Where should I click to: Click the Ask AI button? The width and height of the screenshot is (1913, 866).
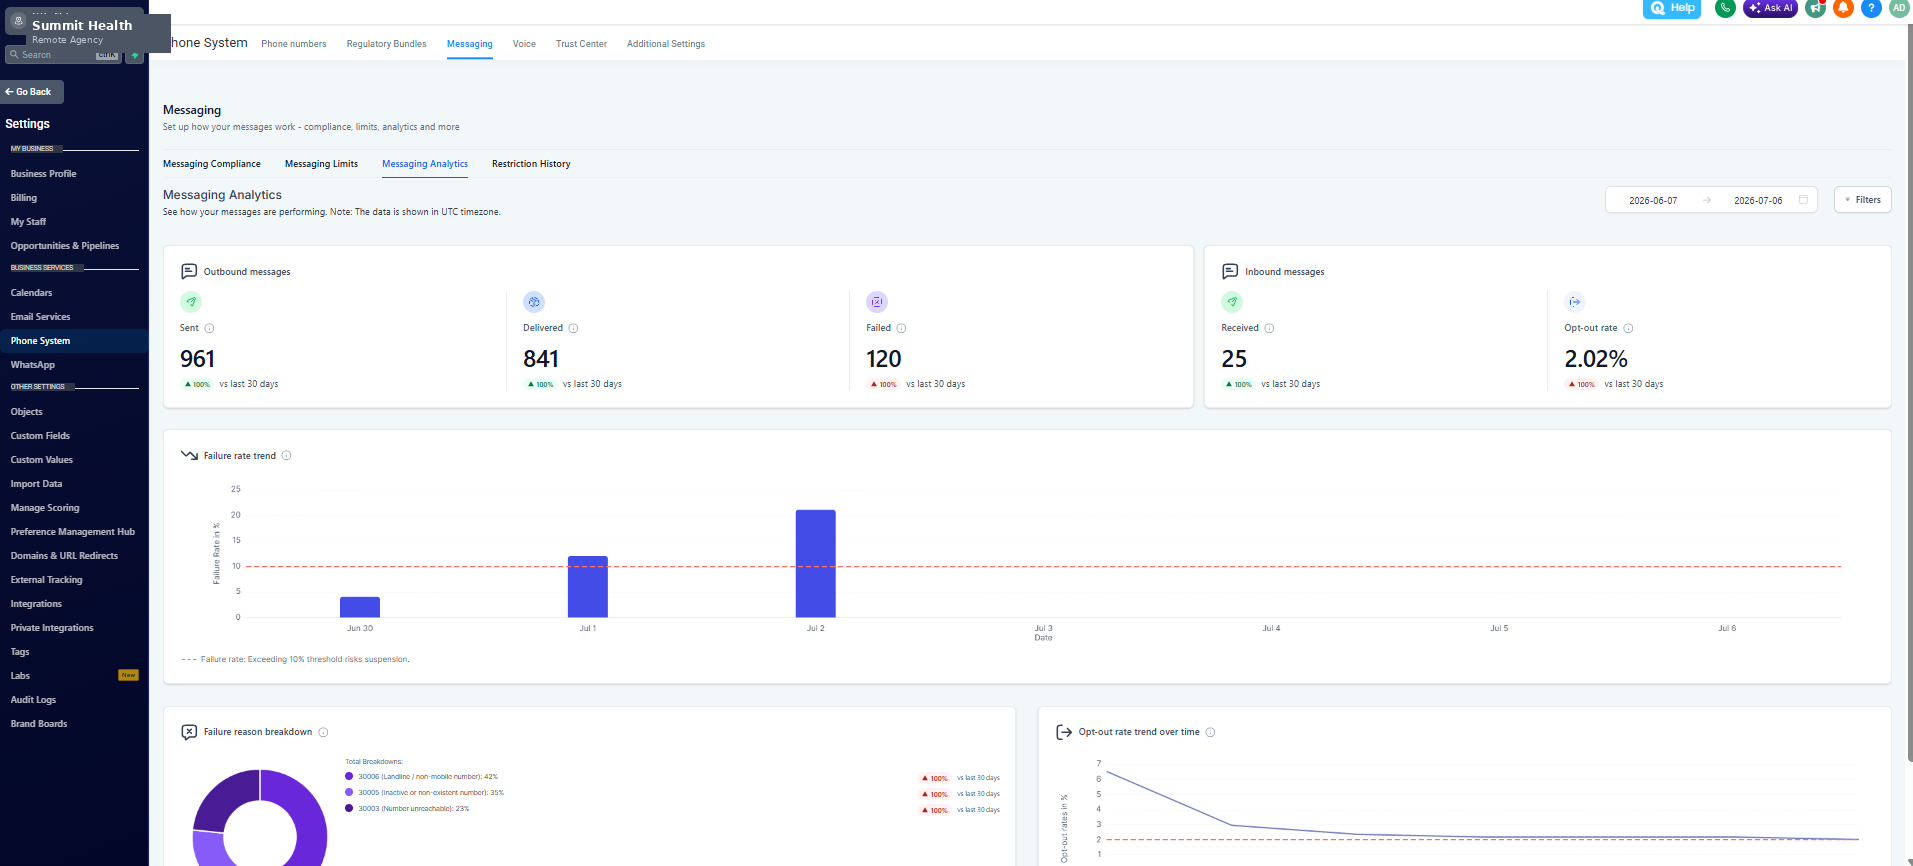(1770, 8)
